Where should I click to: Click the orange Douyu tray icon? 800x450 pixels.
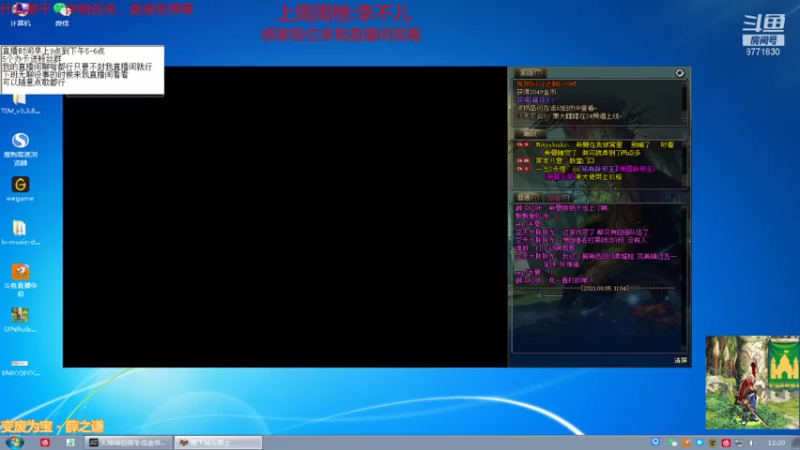click(687, 443)
